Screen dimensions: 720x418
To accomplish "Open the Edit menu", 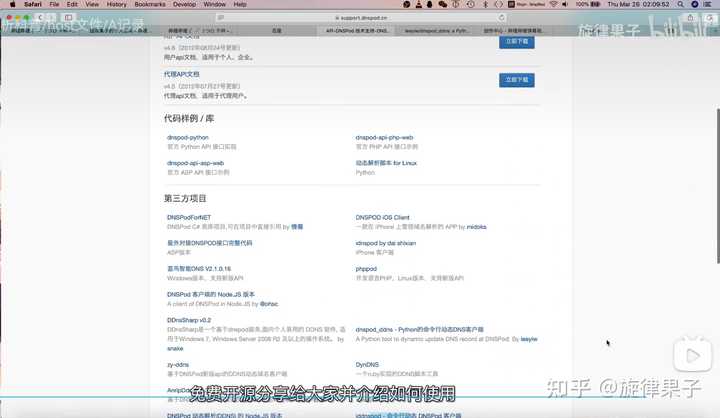I will point(72,4).
